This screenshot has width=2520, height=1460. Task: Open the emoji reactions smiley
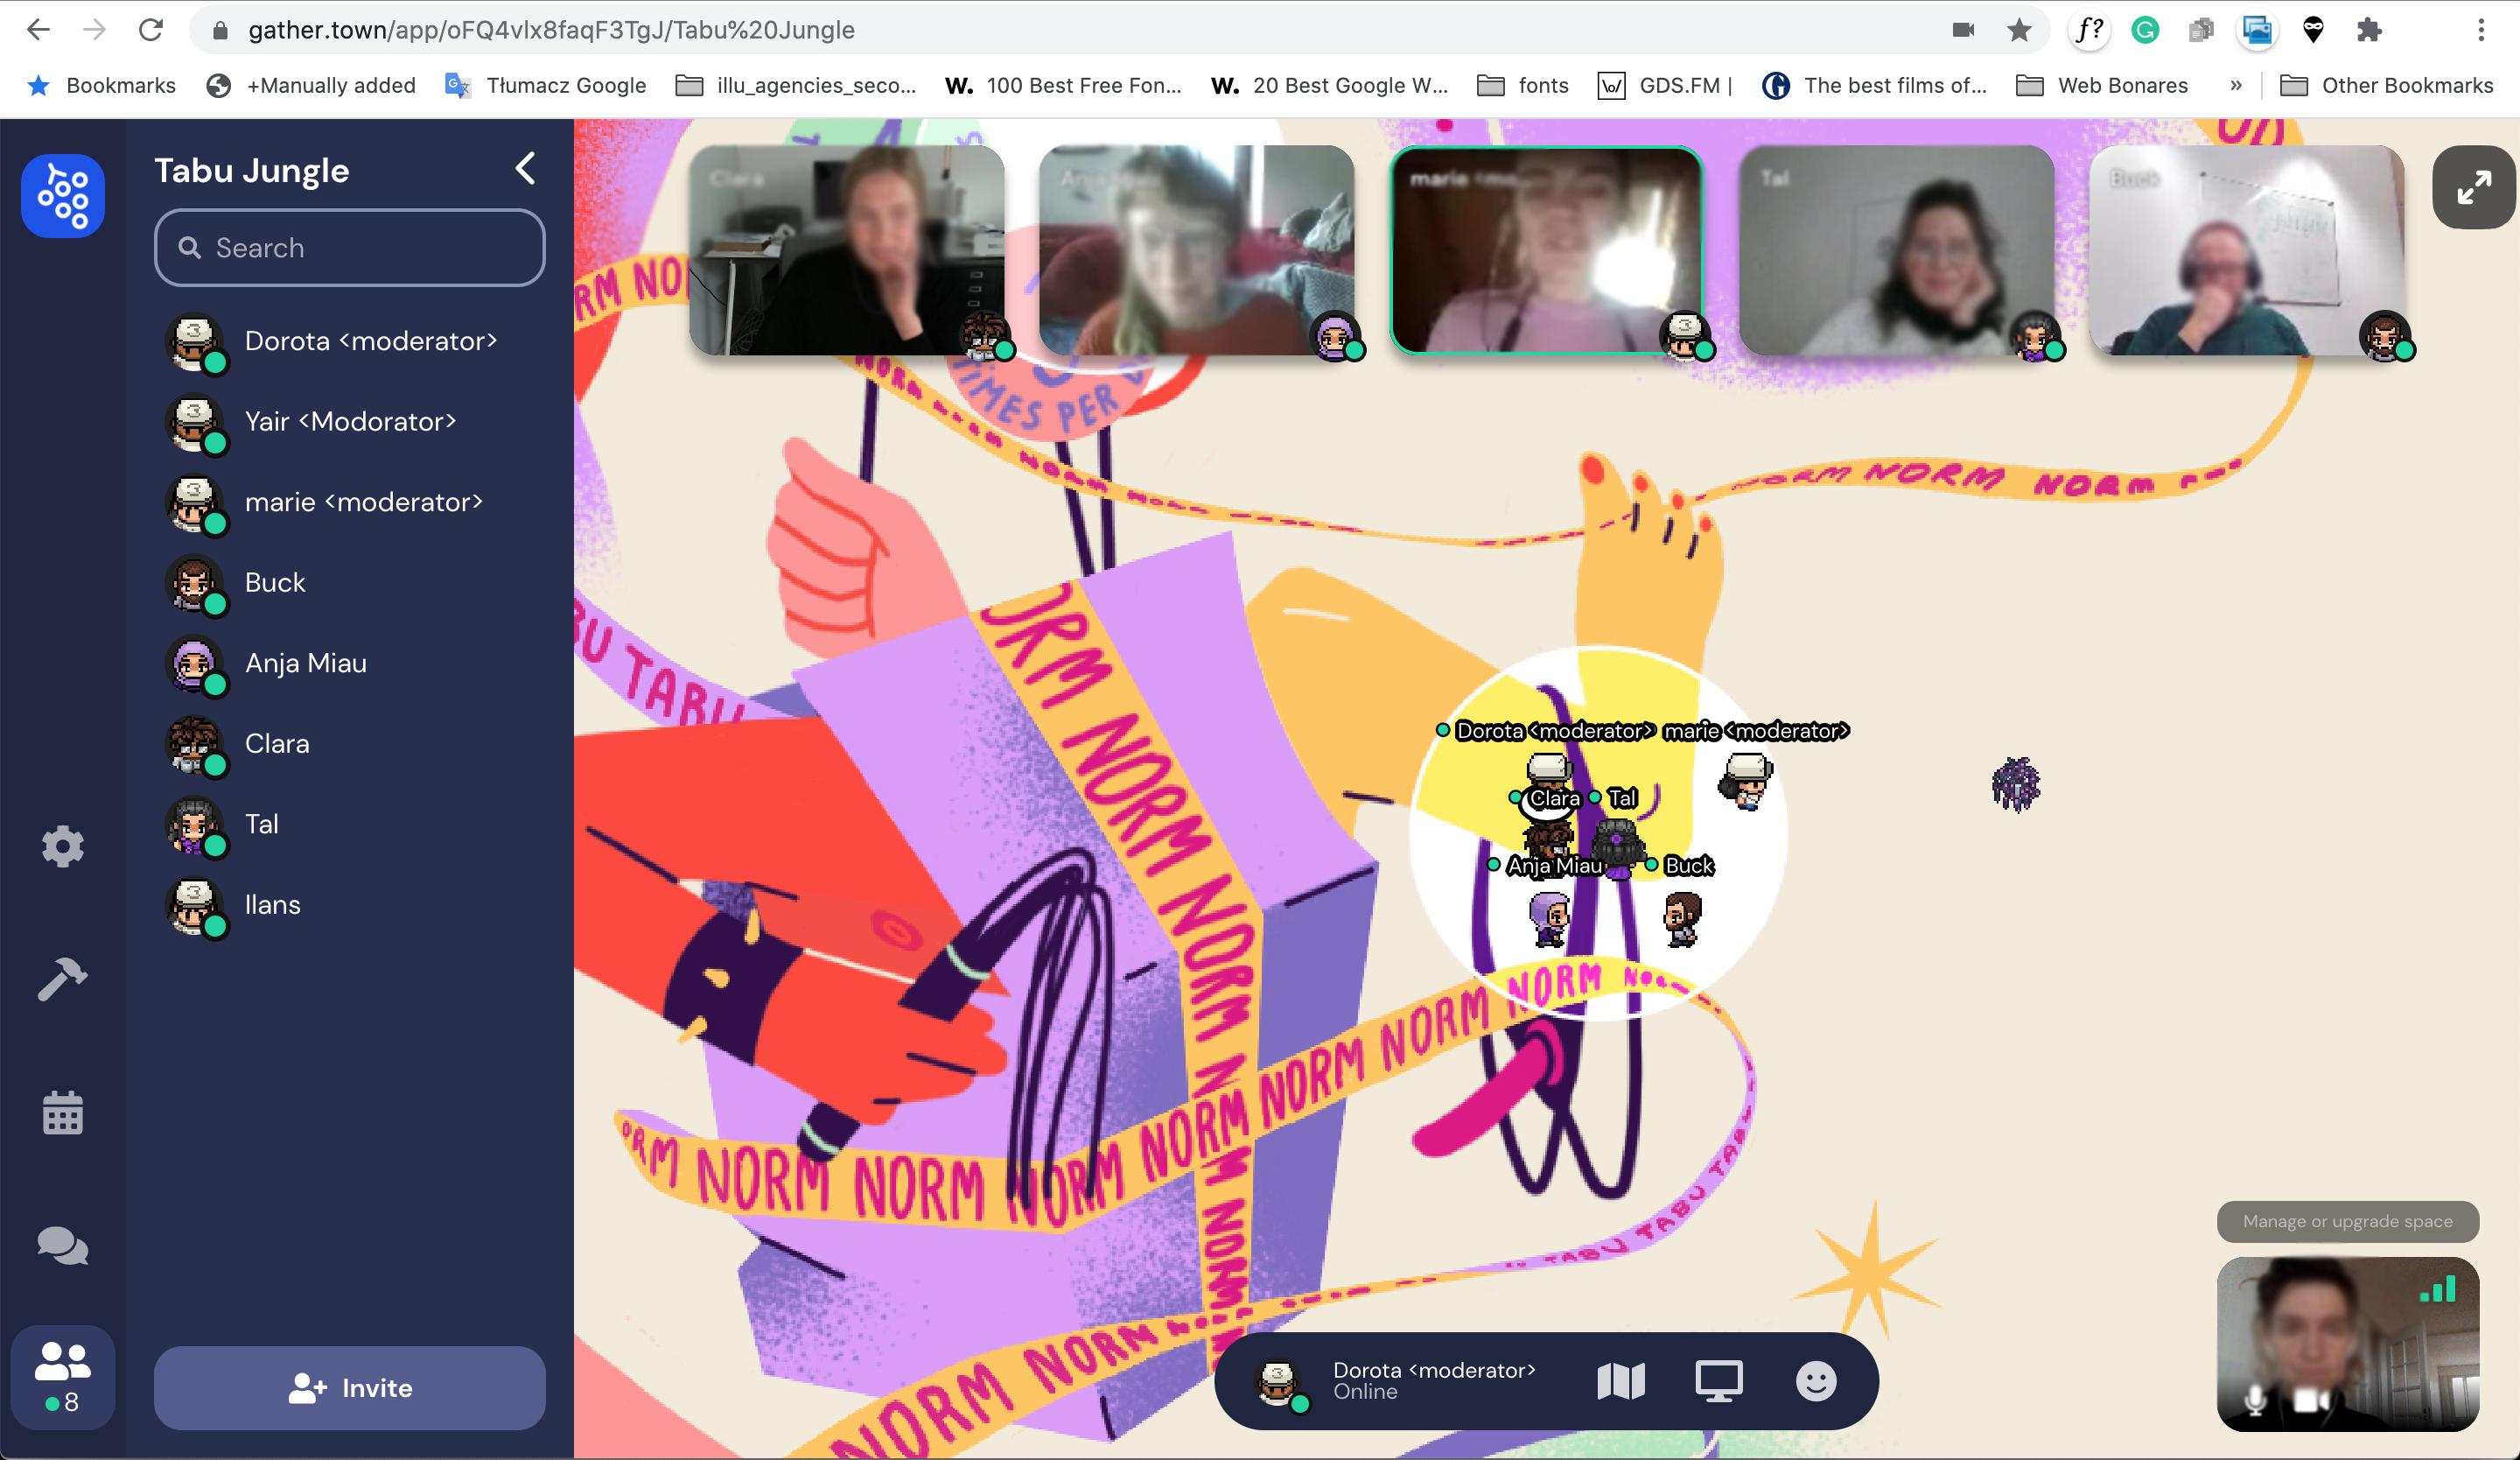1816,1381
